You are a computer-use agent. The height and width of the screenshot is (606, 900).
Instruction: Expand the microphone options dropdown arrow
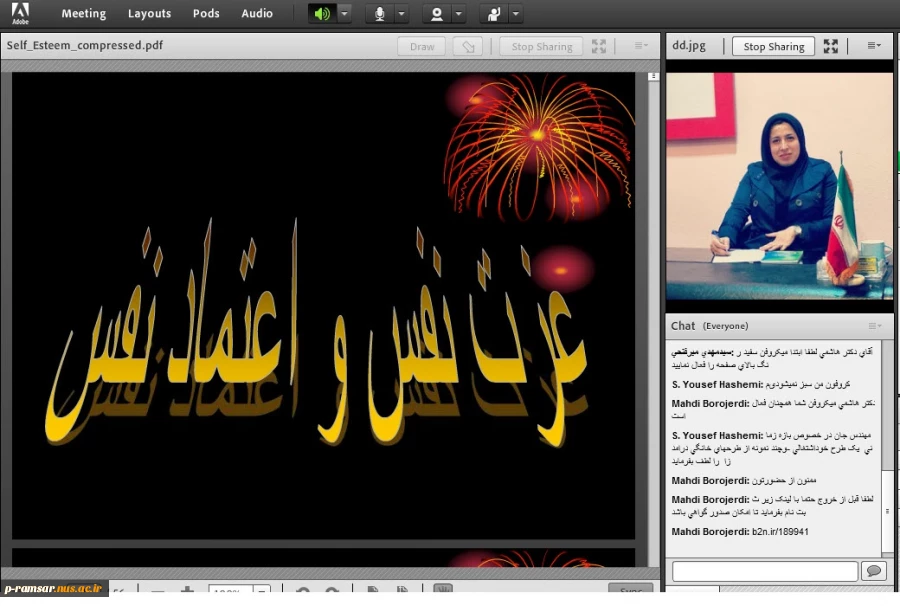(x=402, y=13)
